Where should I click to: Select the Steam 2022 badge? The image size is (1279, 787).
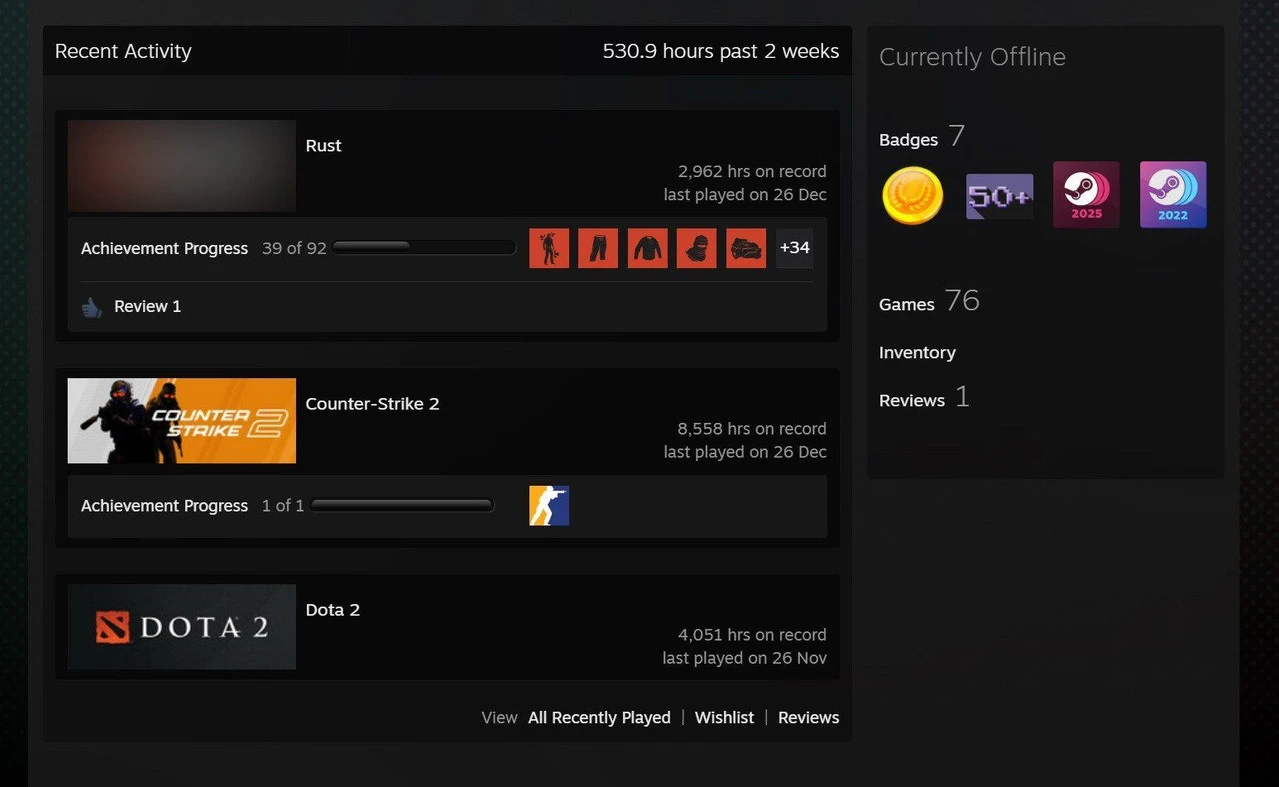tap(1173, 195)
